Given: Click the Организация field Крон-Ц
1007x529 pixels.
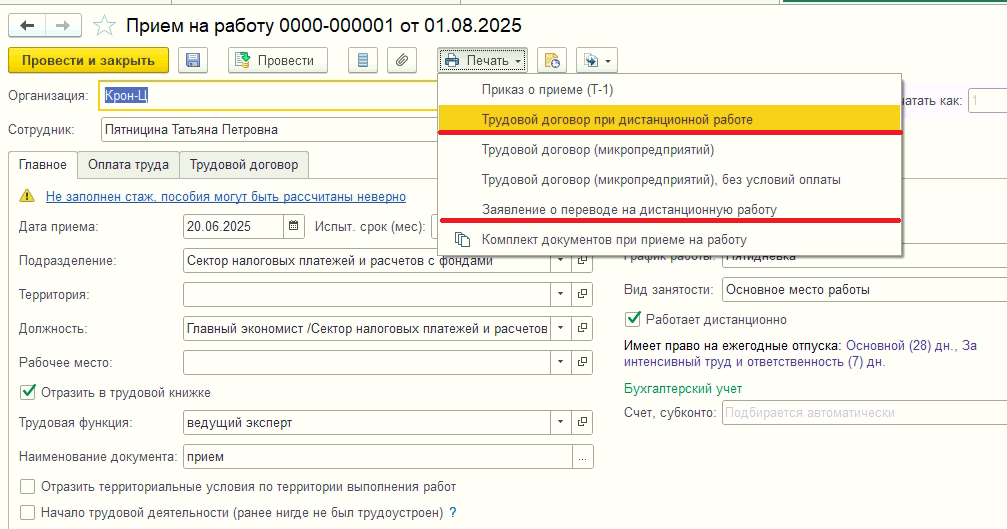Looking at the screenshot, I should [x=268, y=96].
